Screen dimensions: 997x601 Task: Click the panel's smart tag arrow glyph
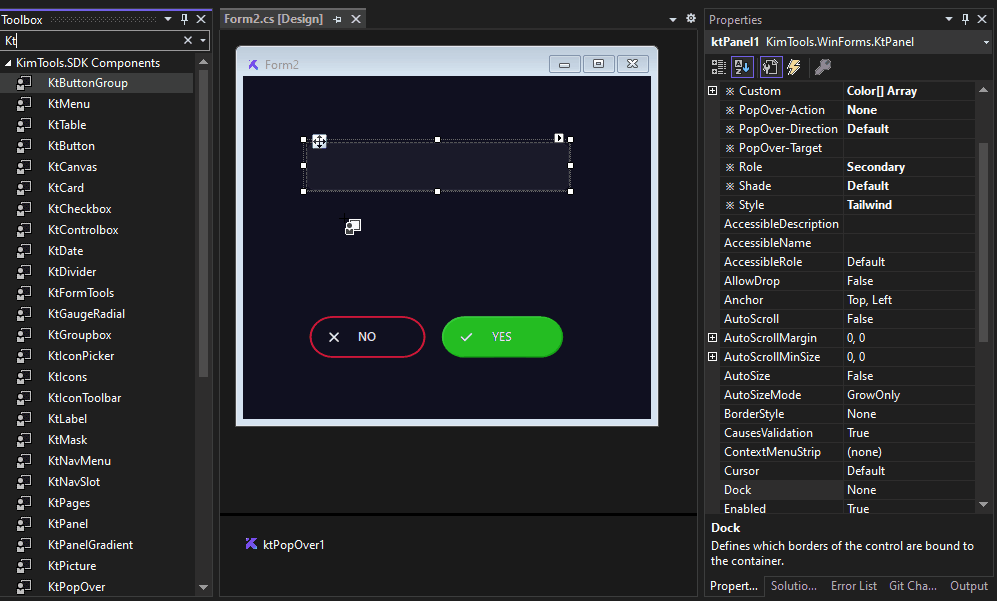[559, 138]
